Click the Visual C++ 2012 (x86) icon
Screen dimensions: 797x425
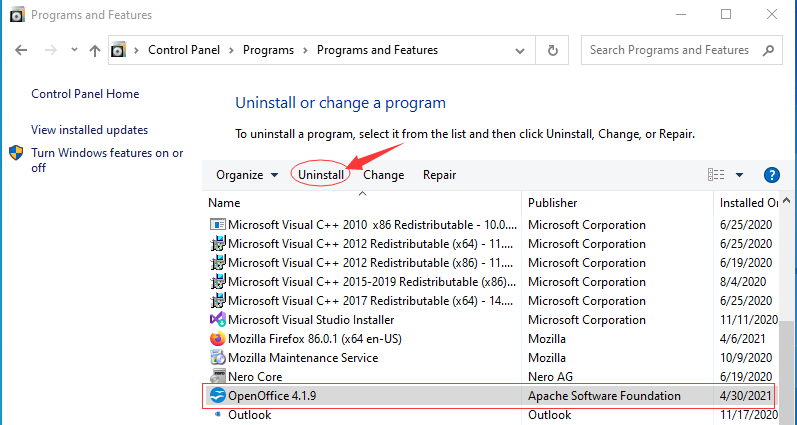218,263
